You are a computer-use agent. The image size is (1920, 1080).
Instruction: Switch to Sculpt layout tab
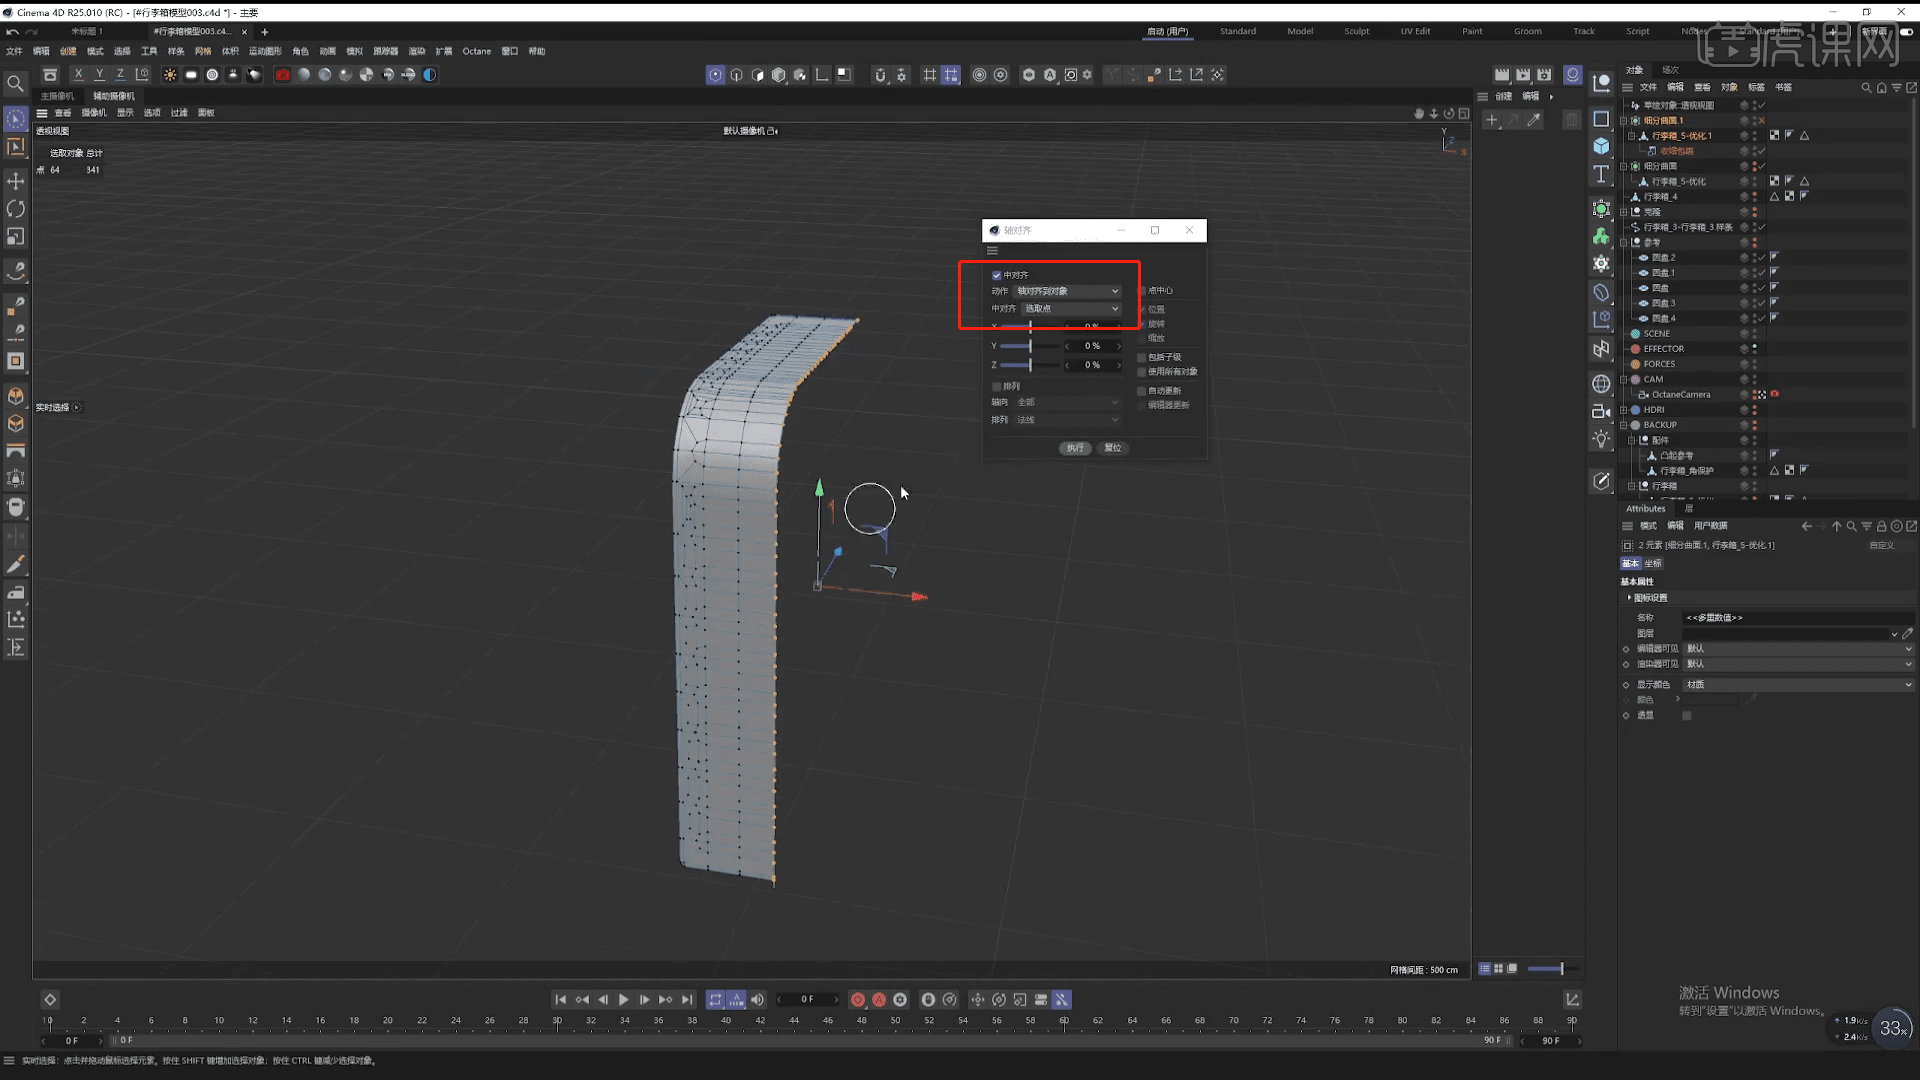1356,31
